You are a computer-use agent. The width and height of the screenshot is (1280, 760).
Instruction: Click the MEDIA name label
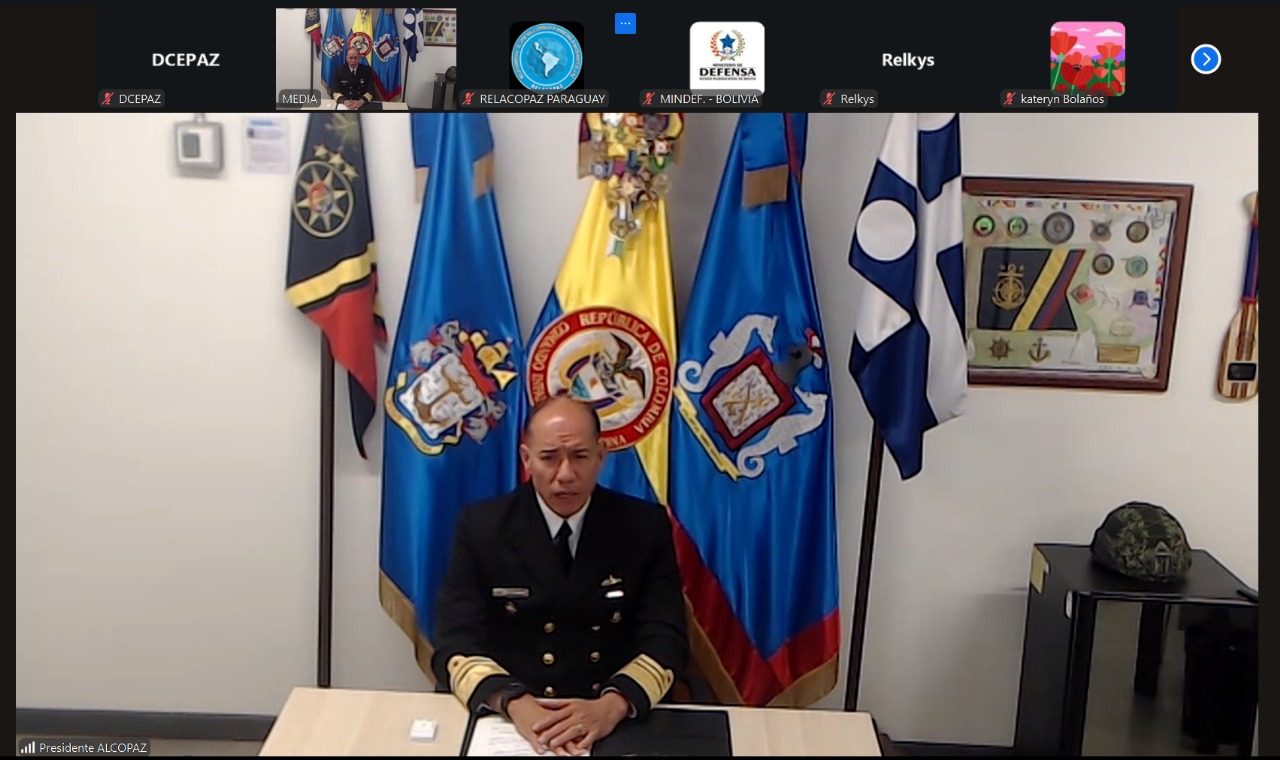pyautogui.click(x=299, y=99)
